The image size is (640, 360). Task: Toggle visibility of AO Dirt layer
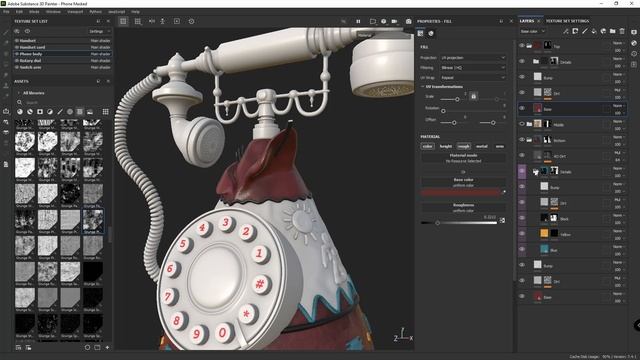(x=522, y=156)
